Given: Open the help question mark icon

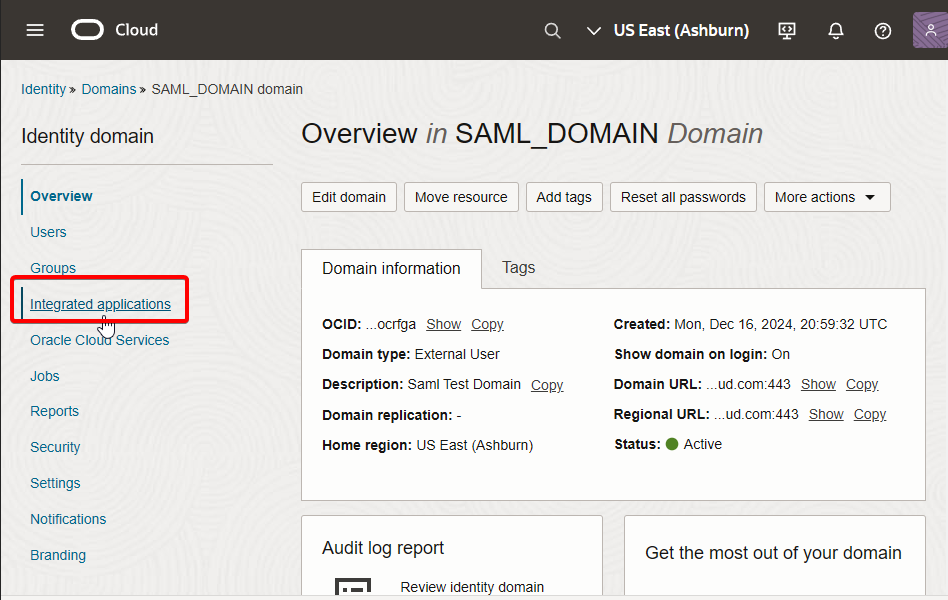Looking at the screenshot, I should [883, 30].
